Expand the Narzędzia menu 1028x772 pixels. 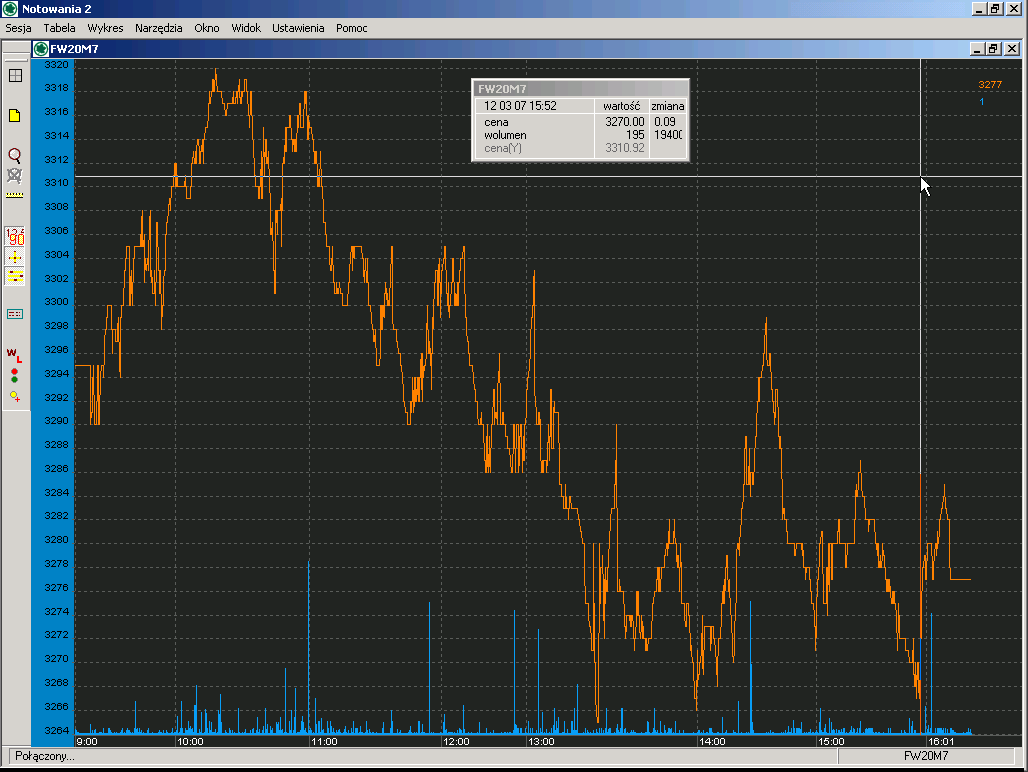[159, 28]
